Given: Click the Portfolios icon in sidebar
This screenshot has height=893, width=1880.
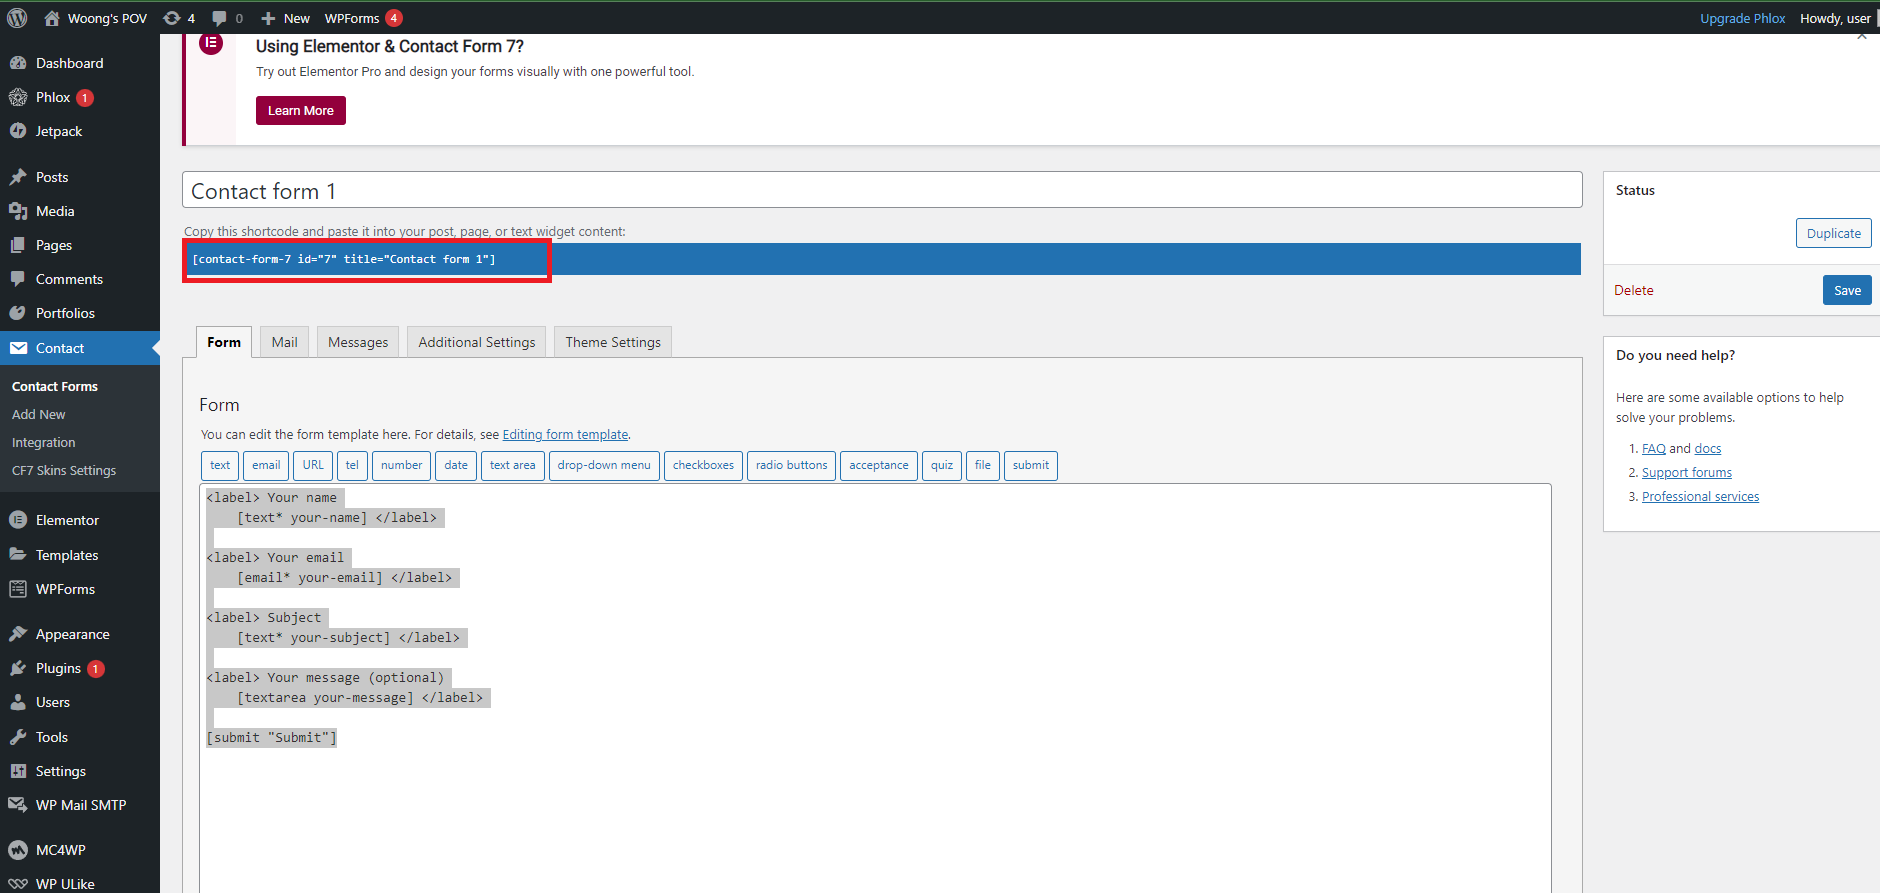Looking at the screenshot, I should tap(18, 313).
